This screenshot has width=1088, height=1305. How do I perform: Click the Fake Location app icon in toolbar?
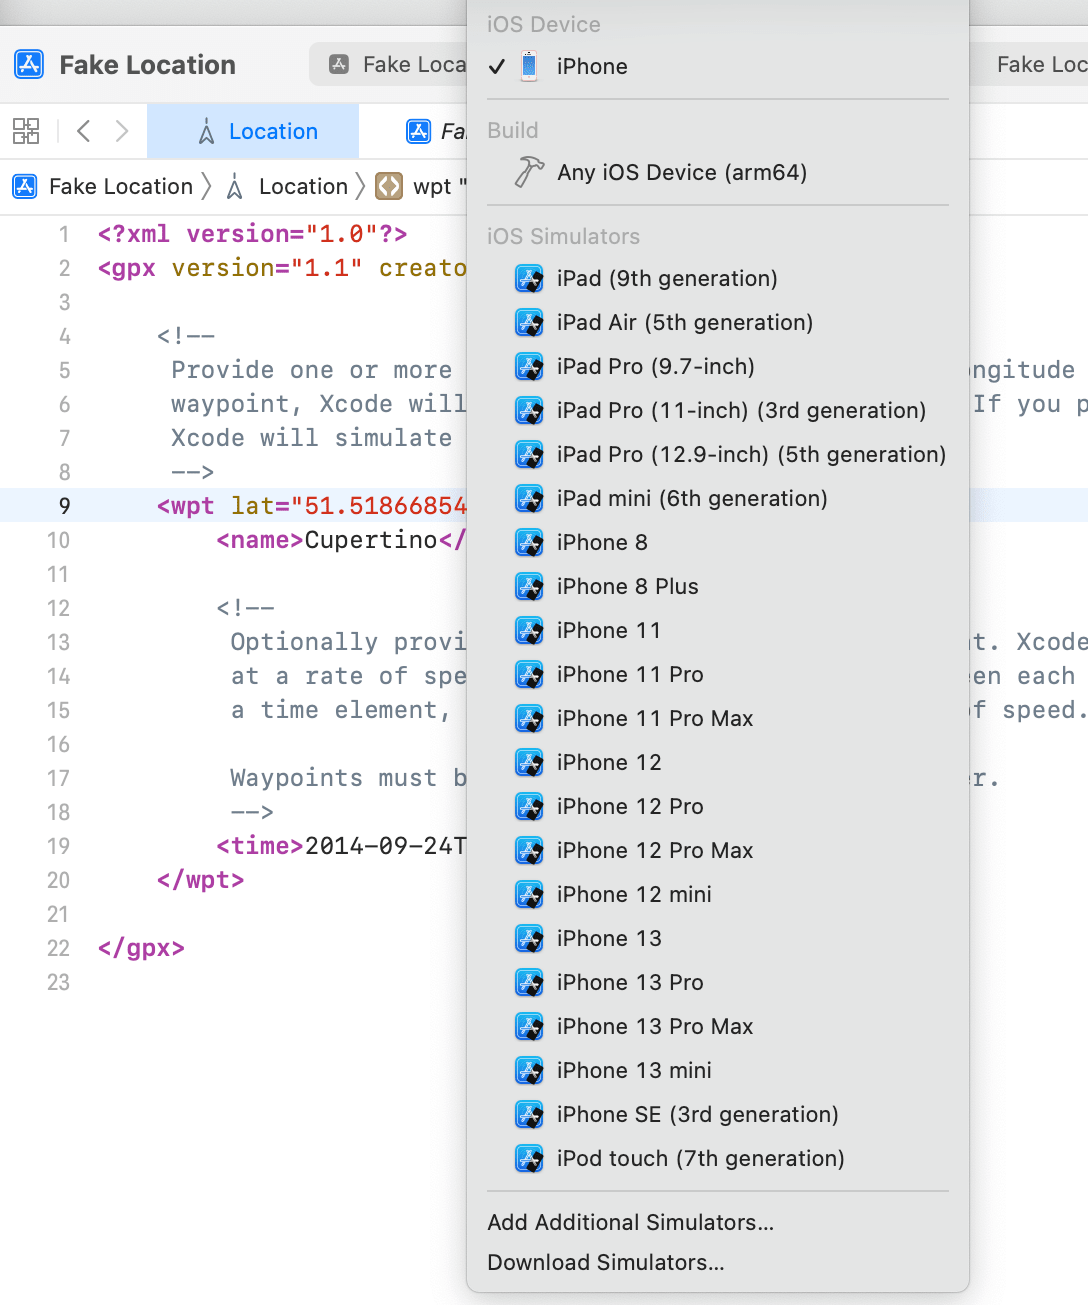[x=29, y=65]
